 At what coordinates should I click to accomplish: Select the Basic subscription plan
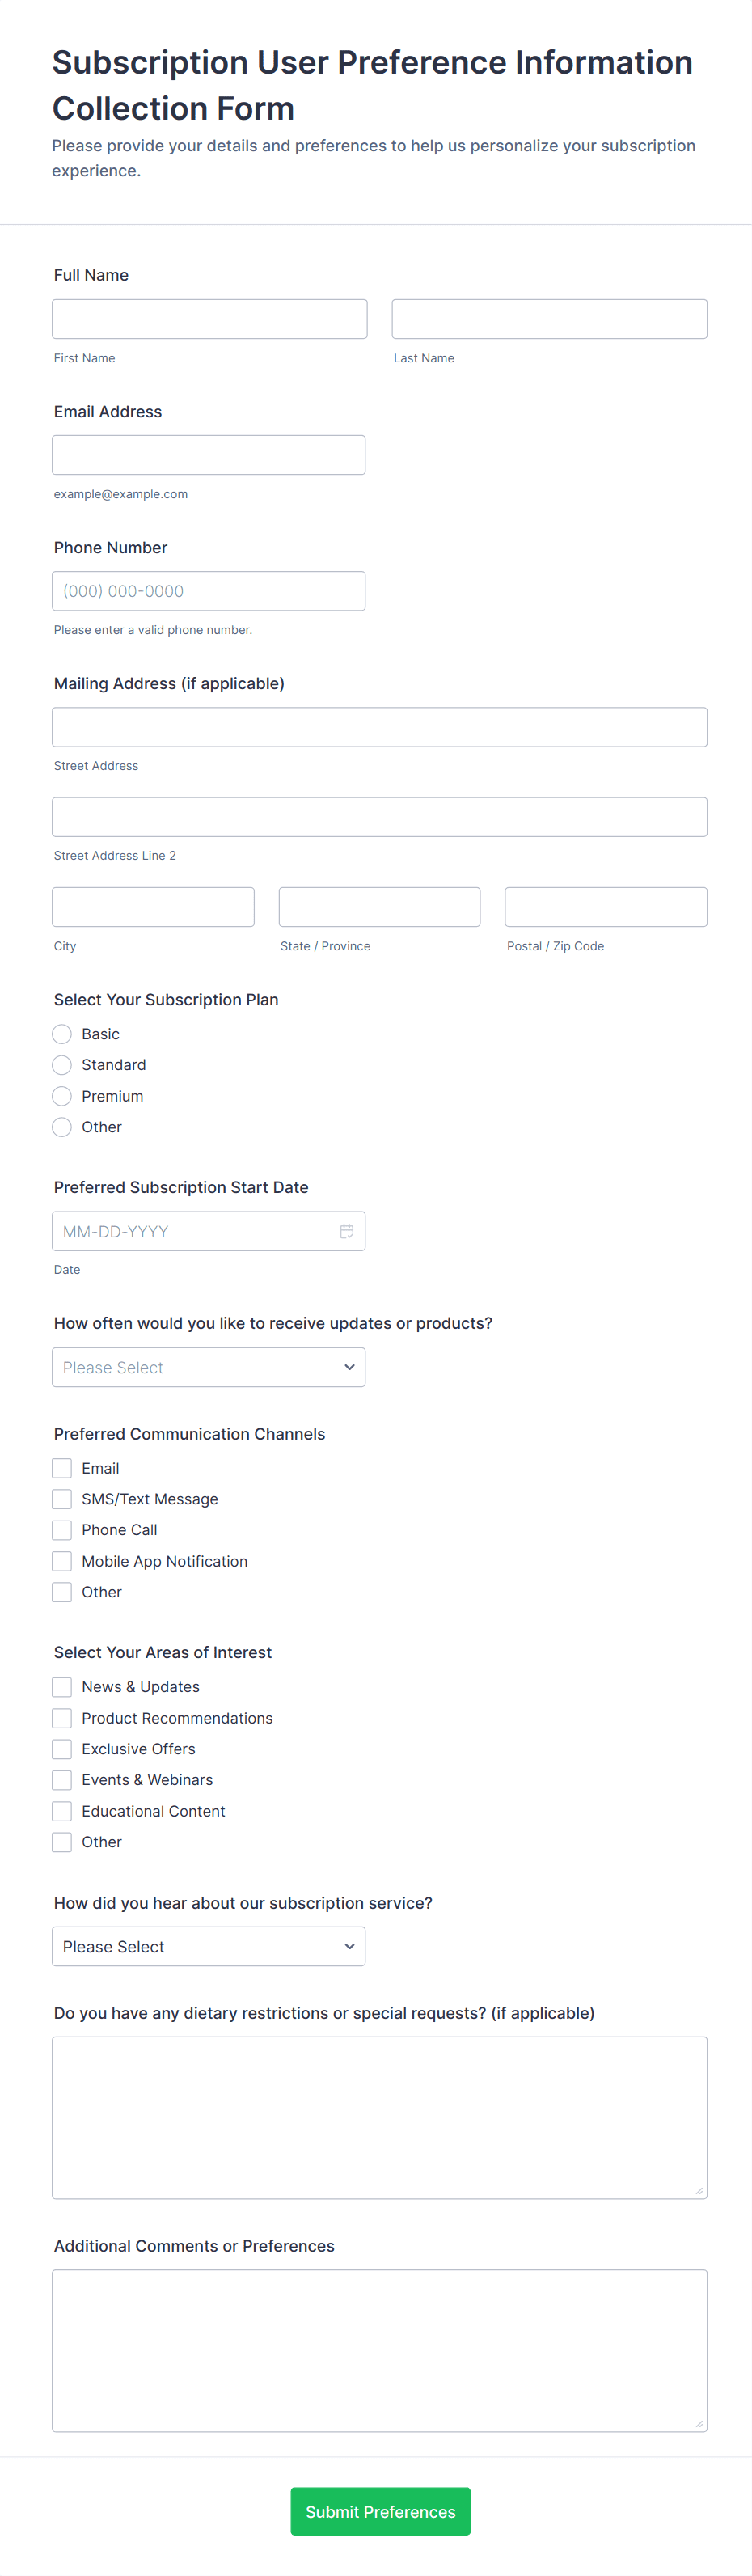(x=62, y=1034)
